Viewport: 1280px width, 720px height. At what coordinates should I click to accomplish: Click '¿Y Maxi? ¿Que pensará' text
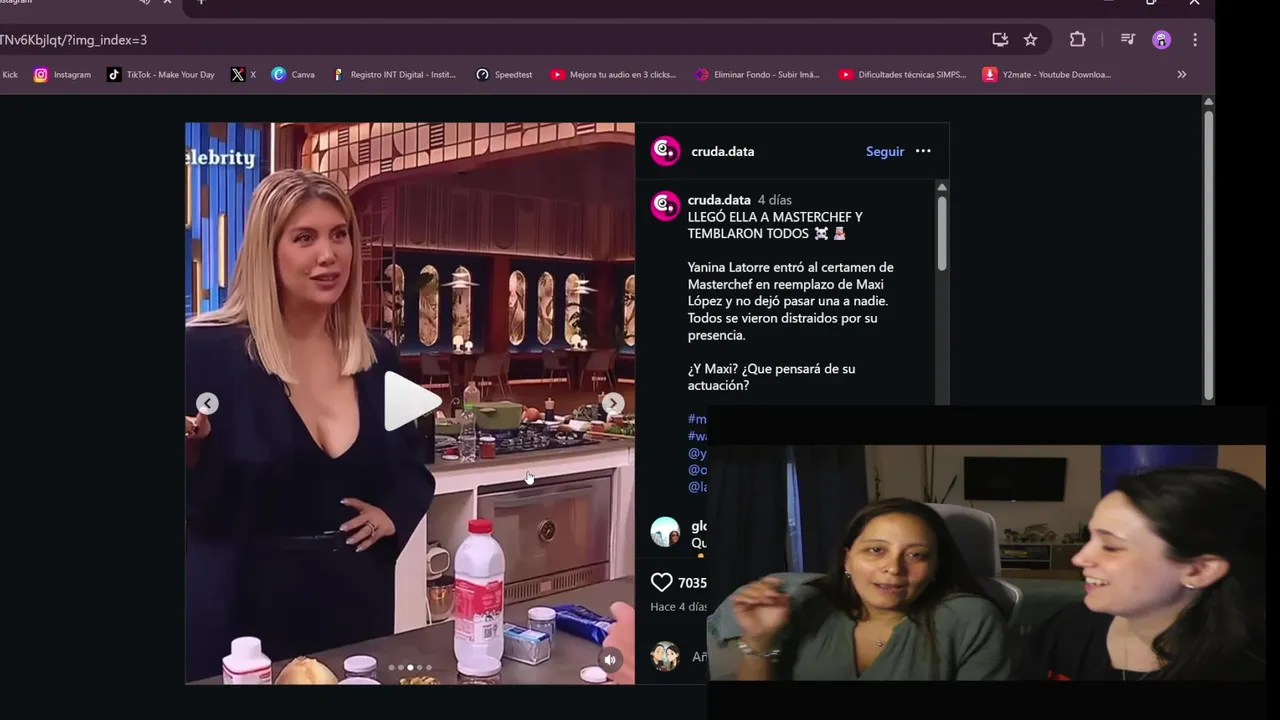click(x=771, y=369)
